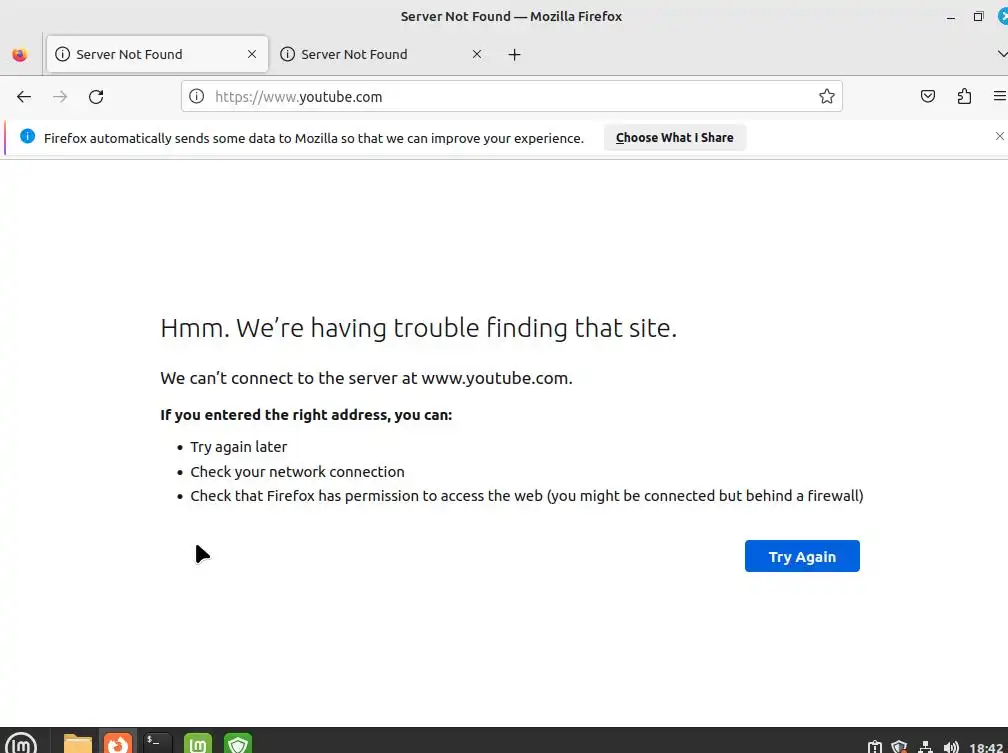Close the first Server Not Found tab
The width and height of the screenshot is (1008, 753).
pos(252,55)
